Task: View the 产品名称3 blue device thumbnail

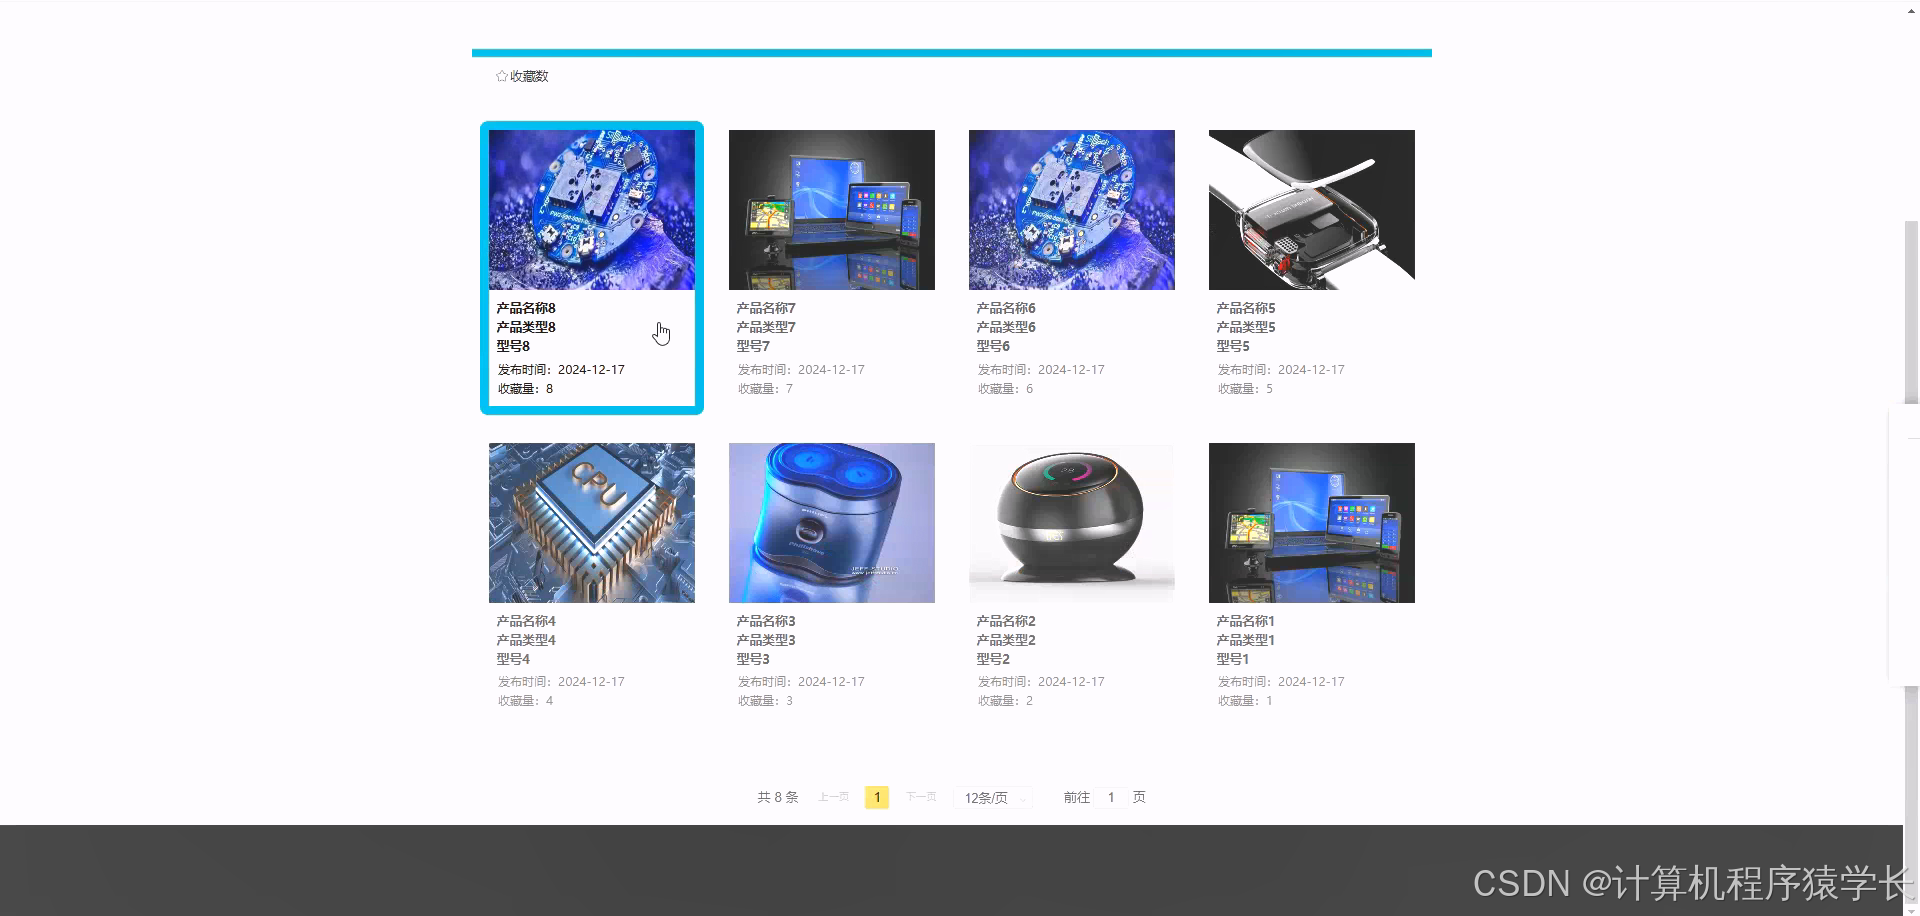Action: tap(831, 522)
